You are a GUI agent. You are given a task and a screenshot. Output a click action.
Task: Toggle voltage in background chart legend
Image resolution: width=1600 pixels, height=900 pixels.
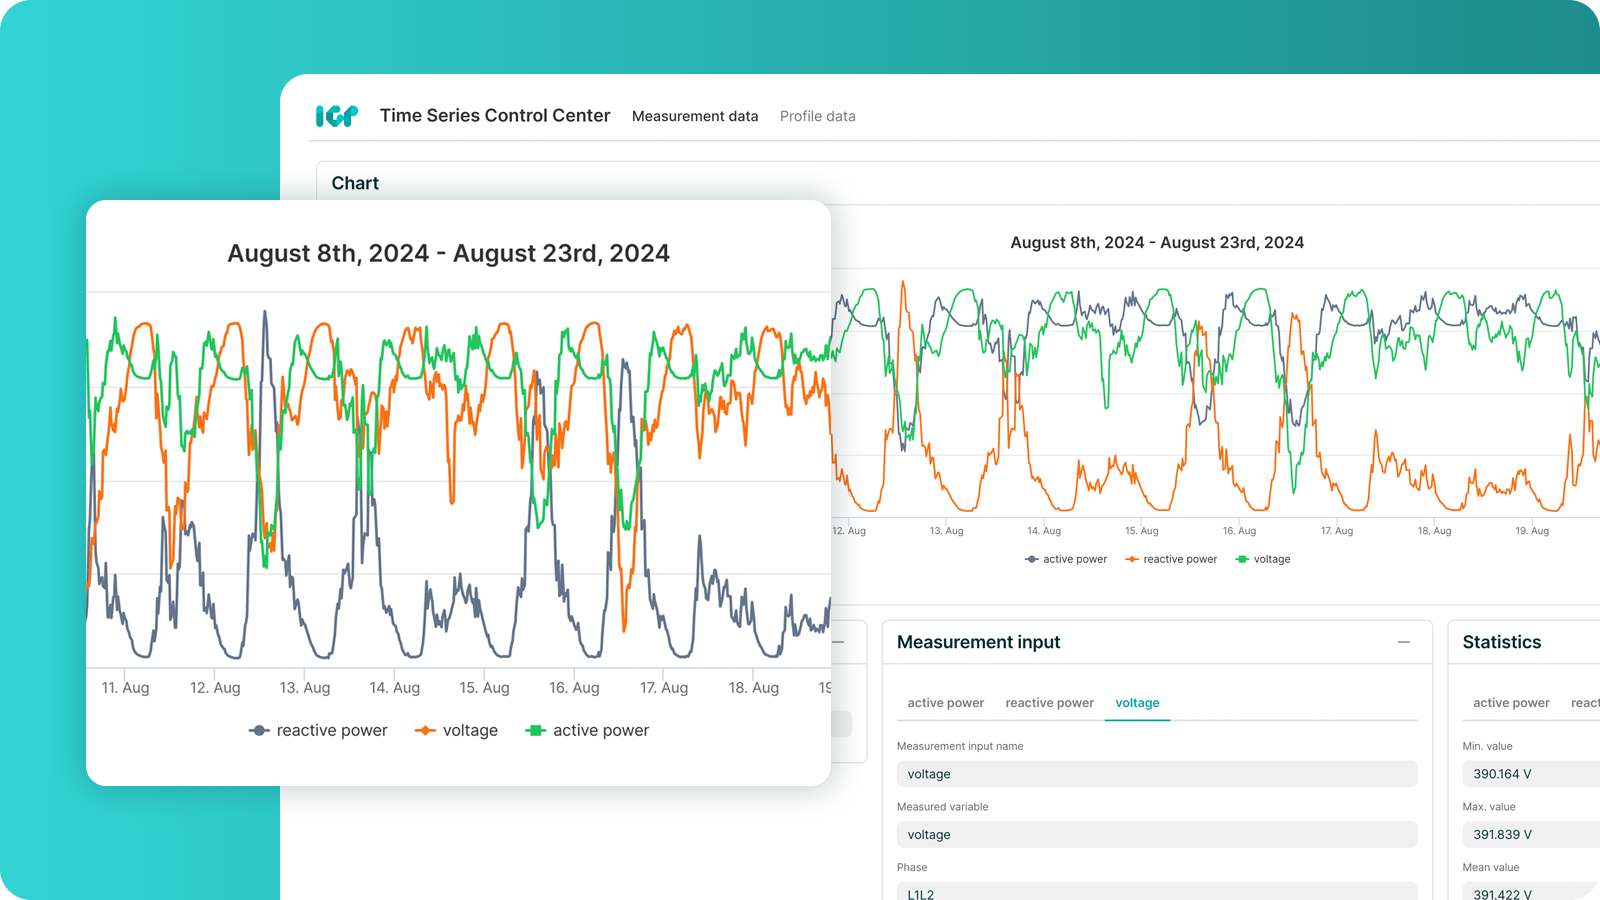[1263, 559]
